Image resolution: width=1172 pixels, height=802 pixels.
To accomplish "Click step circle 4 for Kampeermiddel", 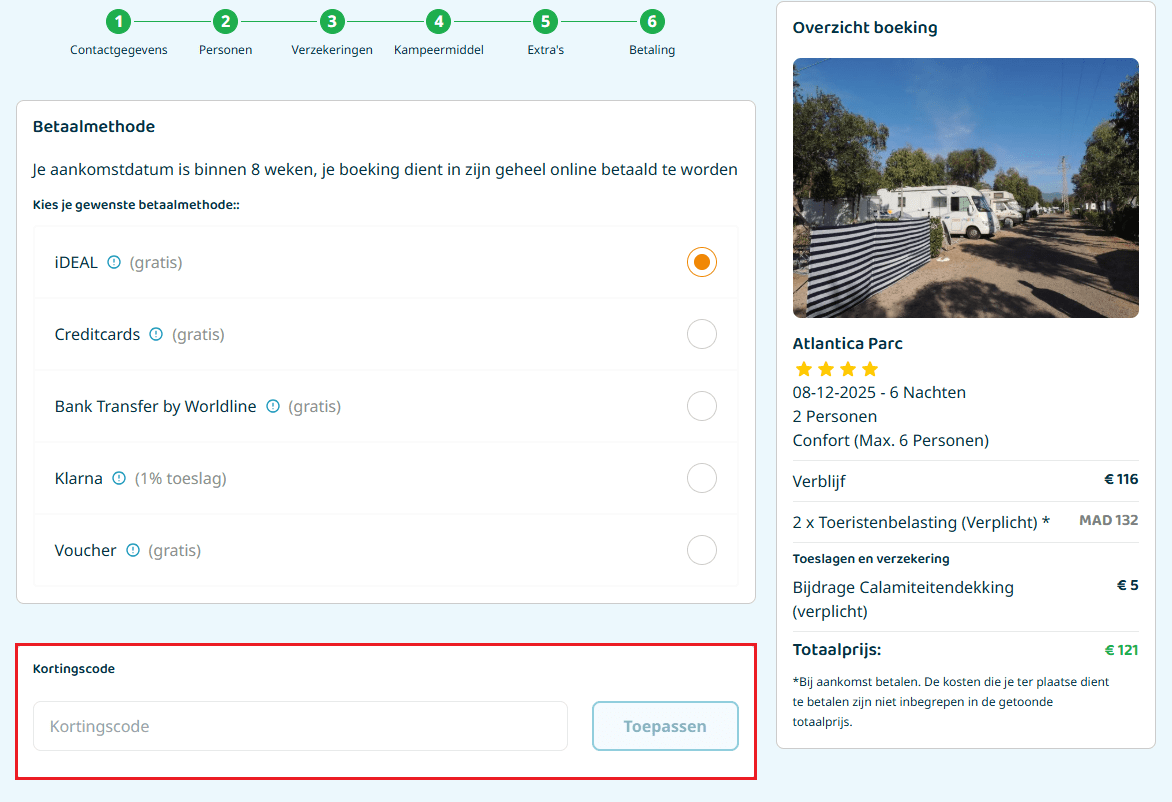I will (439, 21).
